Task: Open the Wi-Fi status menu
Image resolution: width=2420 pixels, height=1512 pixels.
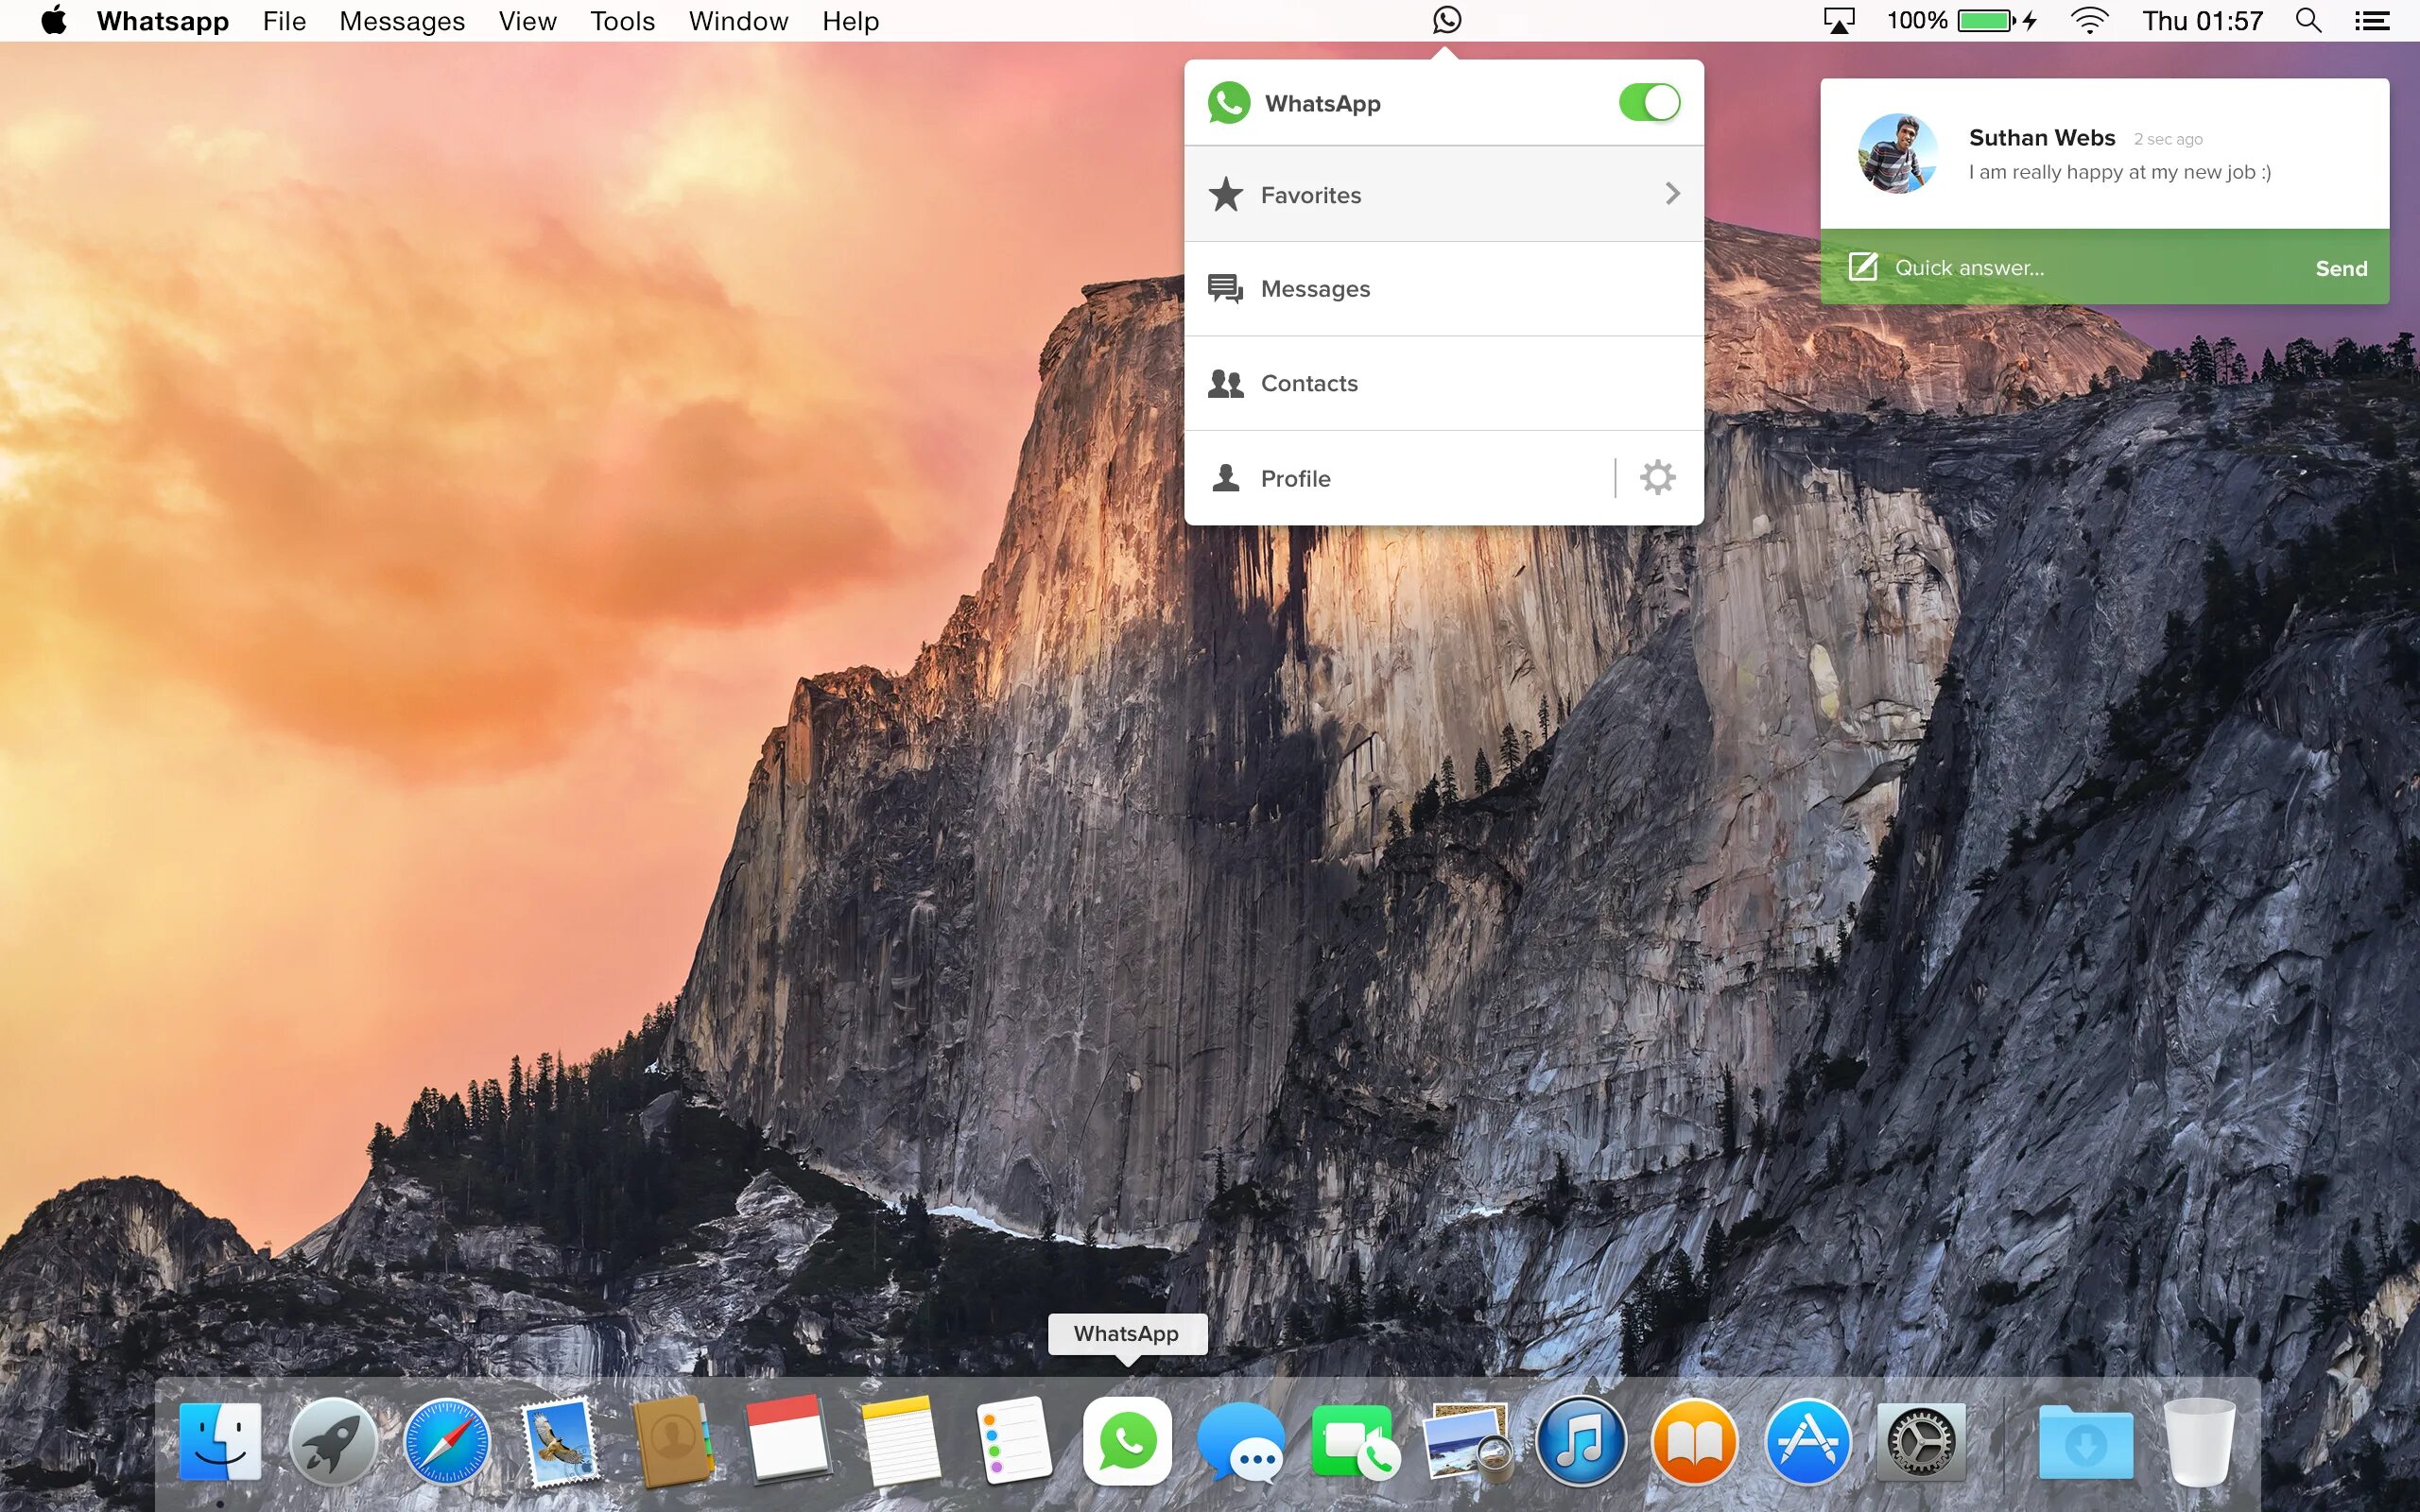Action: (2089, 20)
